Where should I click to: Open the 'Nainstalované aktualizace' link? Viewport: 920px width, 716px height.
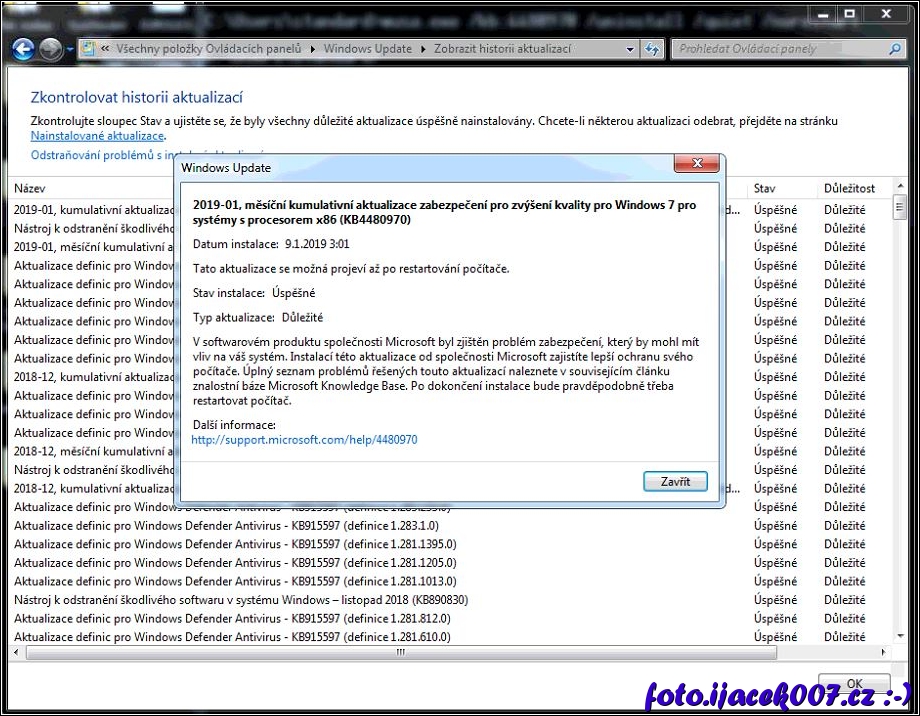tap(97, 136)
